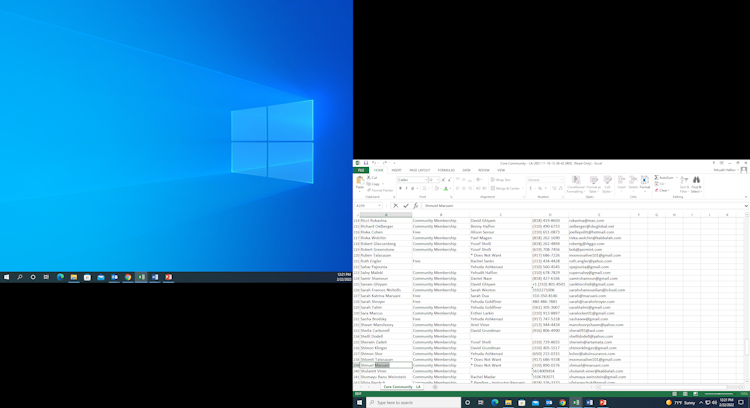Click the Undo arrow in Quick Access toolbar

point(374,163)
